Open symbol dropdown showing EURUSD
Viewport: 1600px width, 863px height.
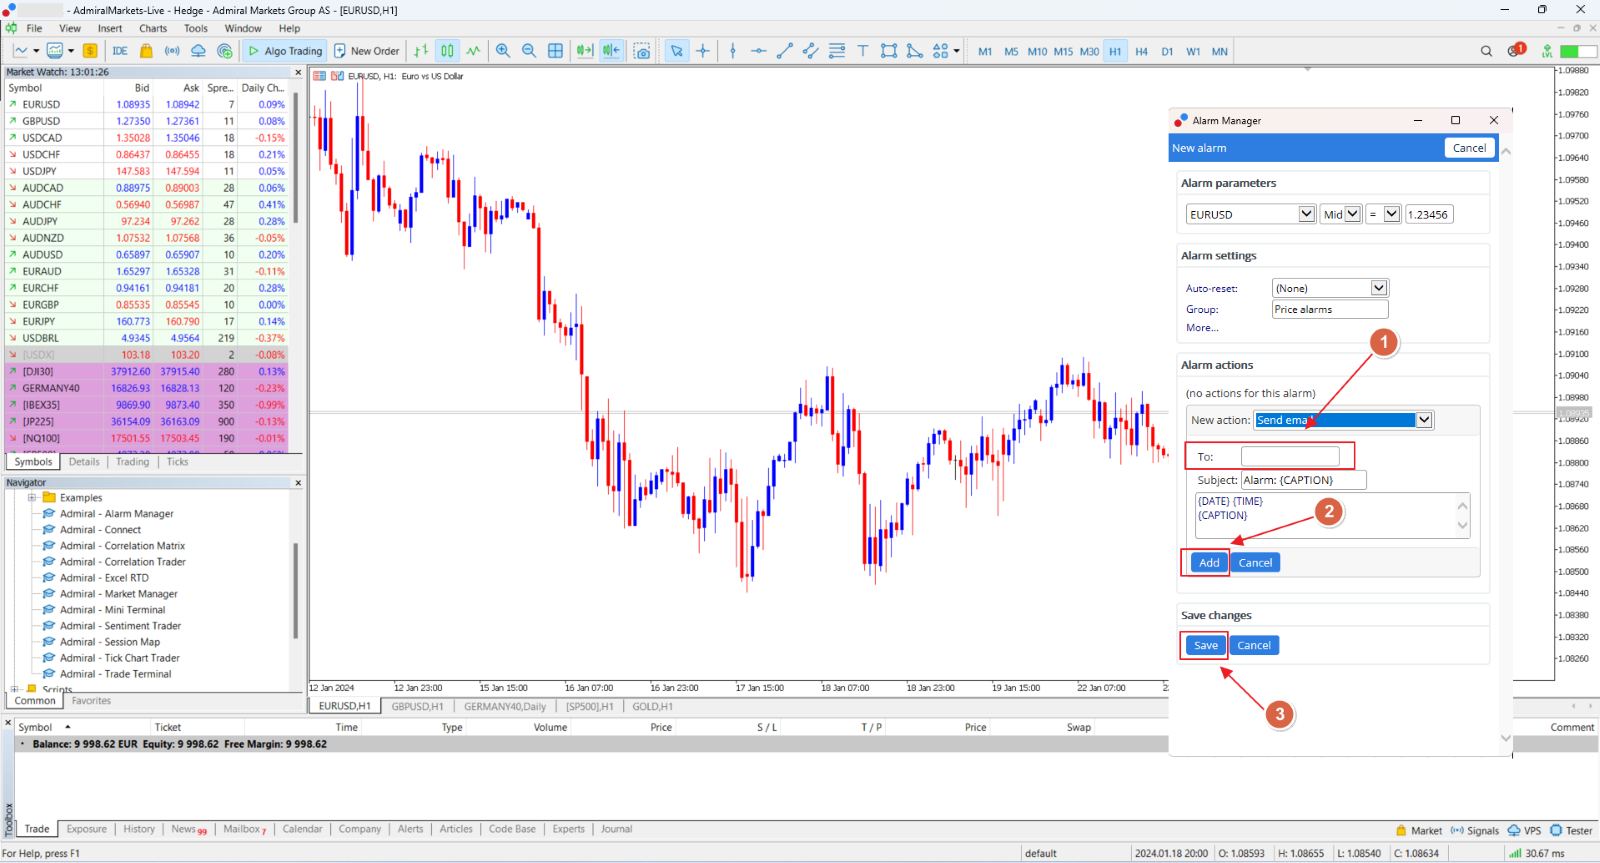pyautogui.click(x=1250, y=214)
